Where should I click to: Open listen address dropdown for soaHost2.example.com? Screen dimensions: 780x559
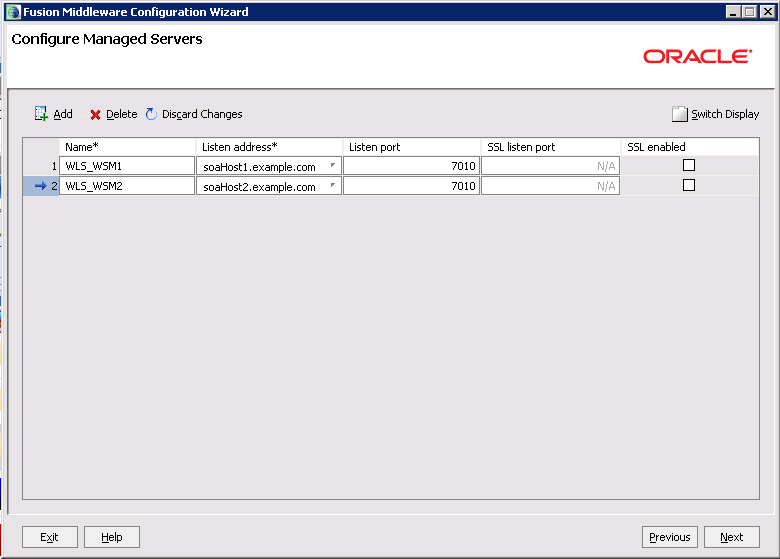[x=333, y=185]
